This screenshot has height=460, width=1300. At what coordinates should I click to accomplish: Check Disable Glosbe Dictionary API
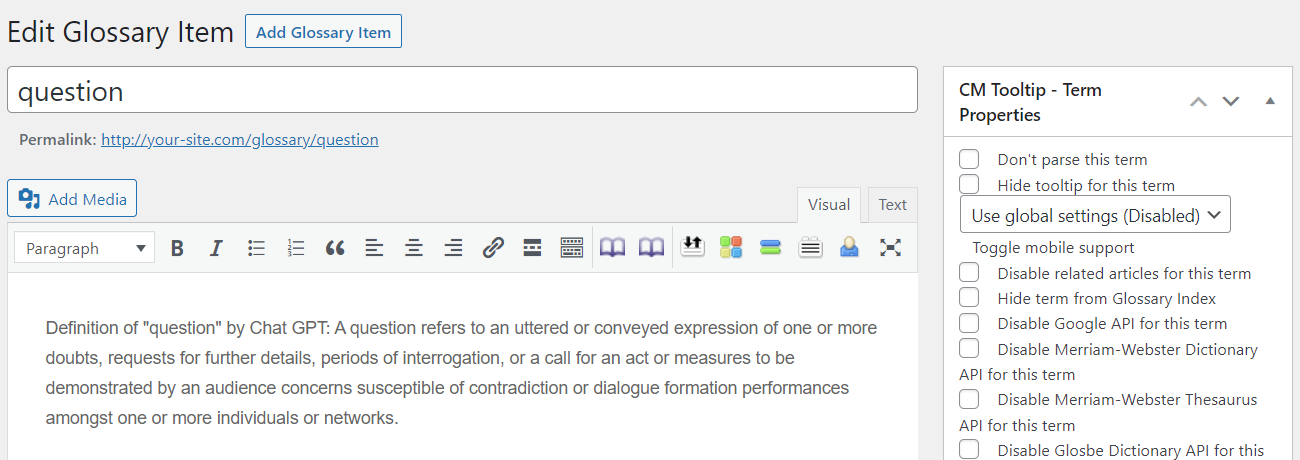[x=969, y=449]
